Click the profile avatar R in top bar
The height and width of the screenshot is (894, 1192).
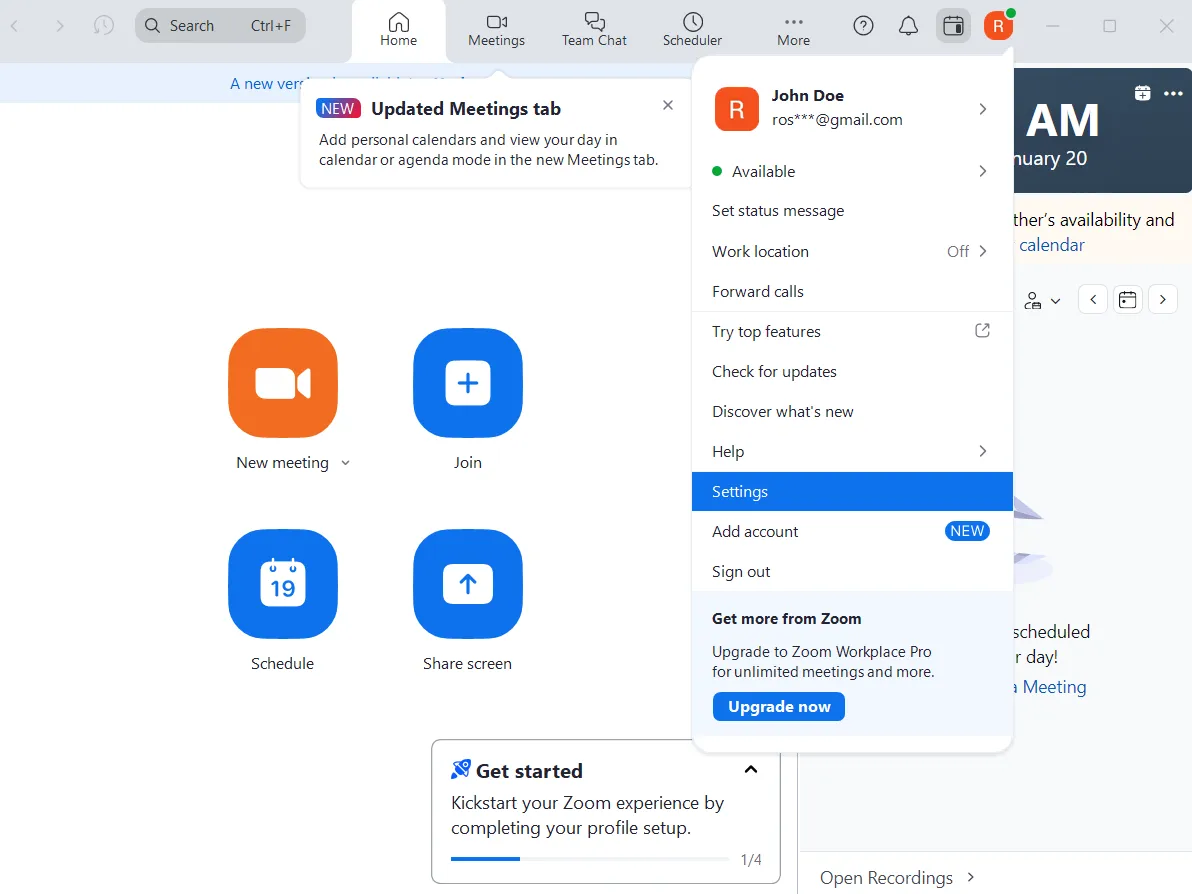tap(998, 26)
